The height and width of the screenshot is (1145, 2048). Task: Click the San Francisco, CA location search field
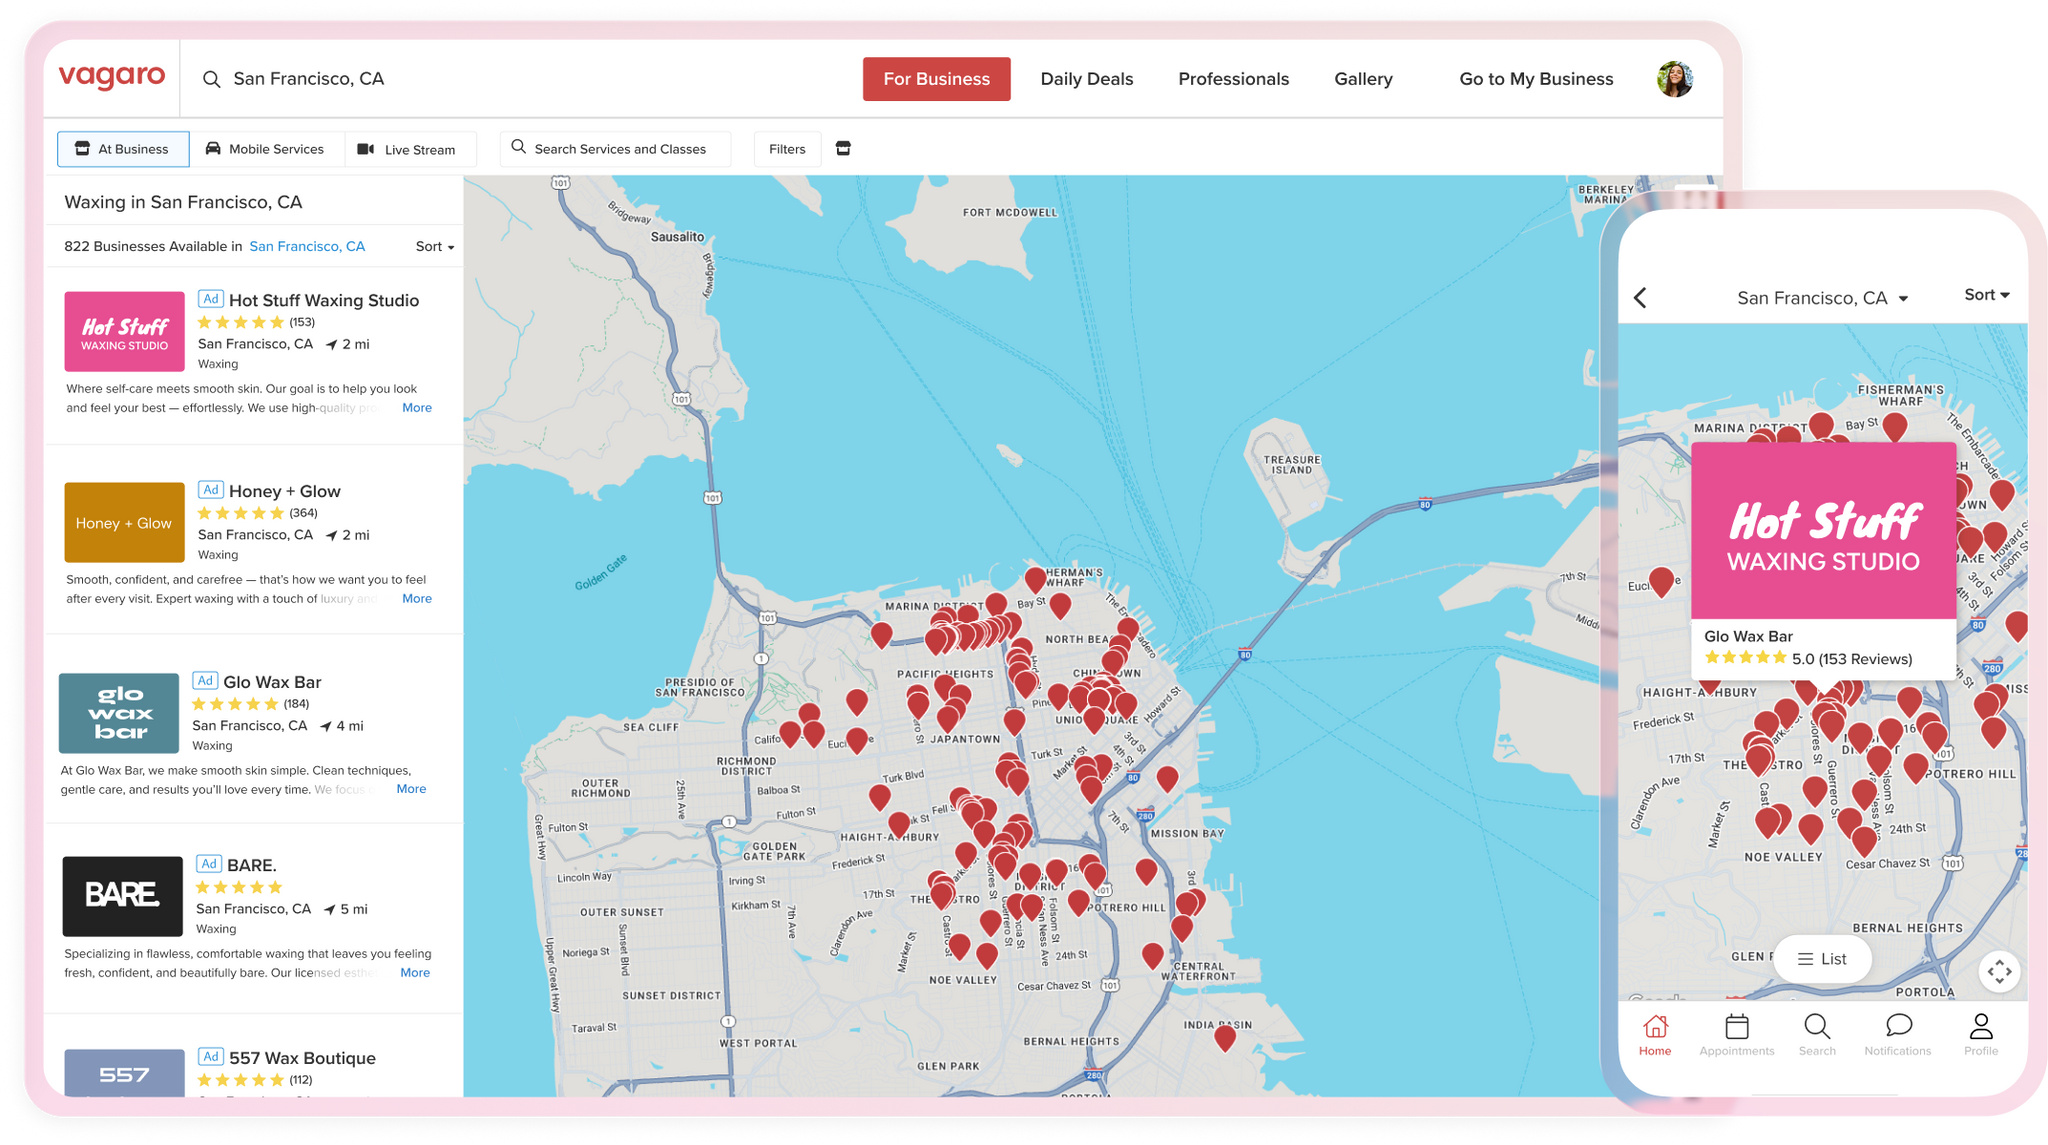[308, 79]
